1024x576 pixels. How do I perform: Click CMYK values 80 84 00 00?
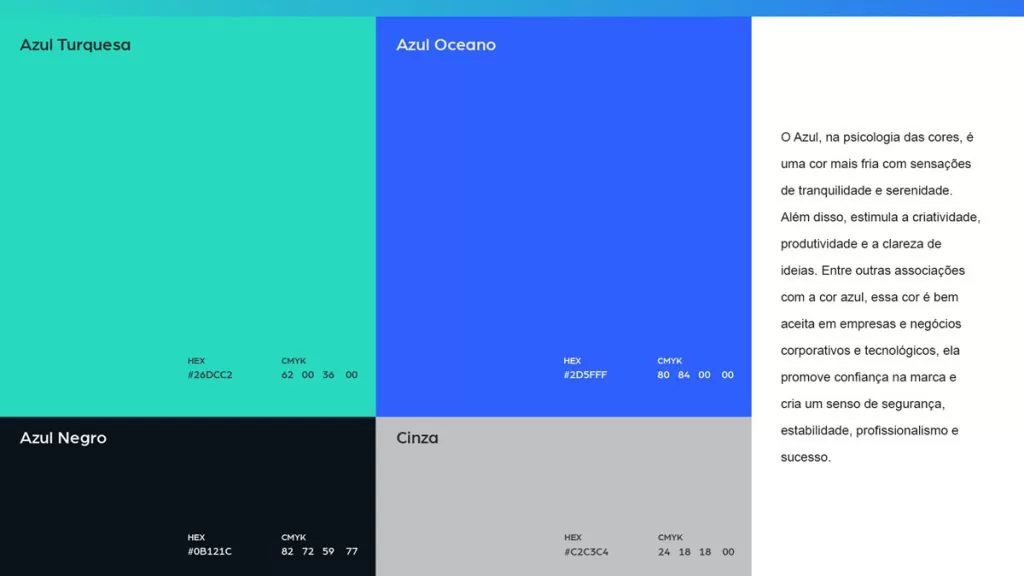point(696,375)
